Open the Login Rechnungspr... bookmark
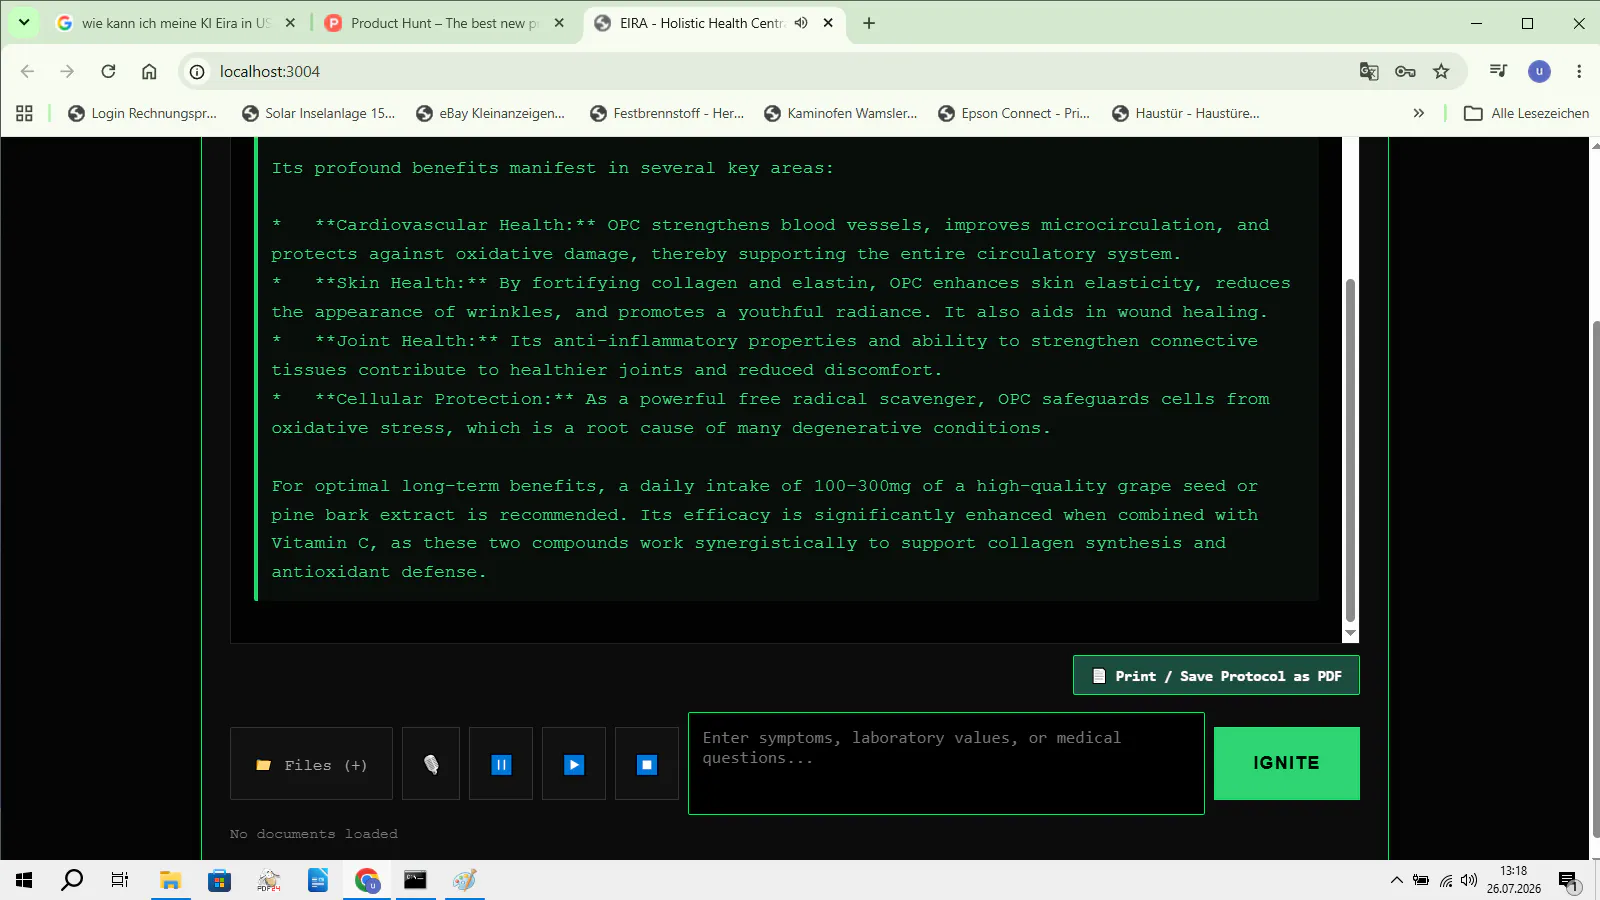Screen dimensions: 1600x900 coord(142,113)
